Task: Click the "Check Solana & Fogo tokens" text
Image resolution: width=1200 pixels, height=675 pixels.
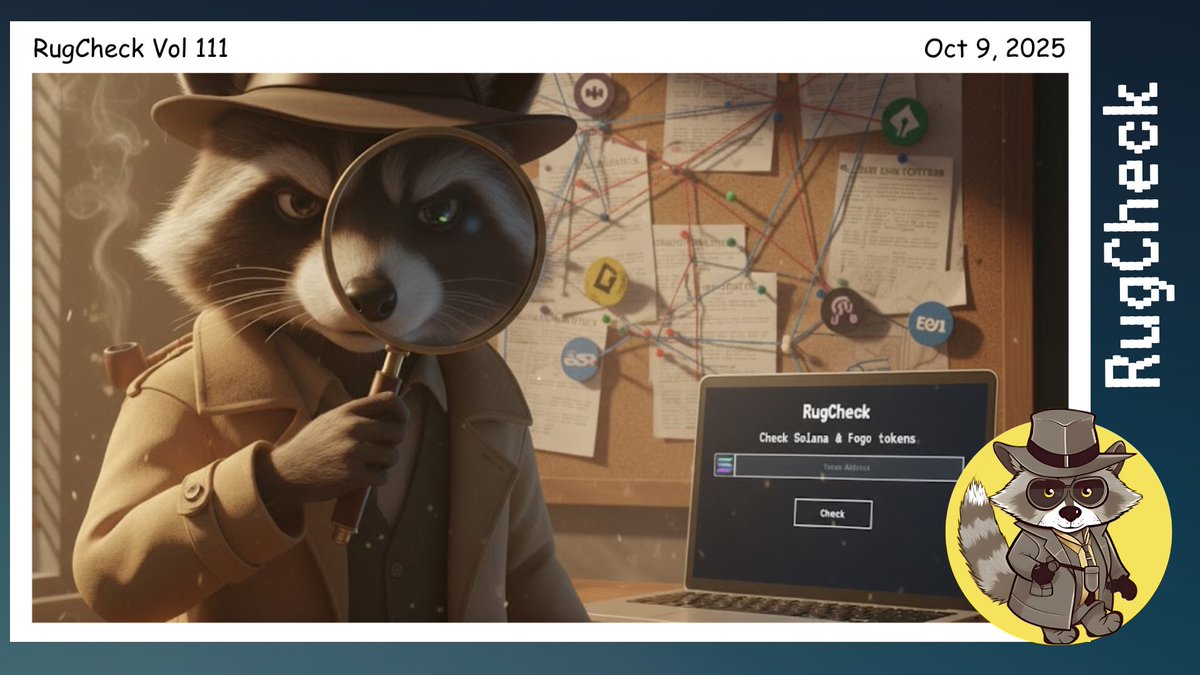Action: point(837,439)
